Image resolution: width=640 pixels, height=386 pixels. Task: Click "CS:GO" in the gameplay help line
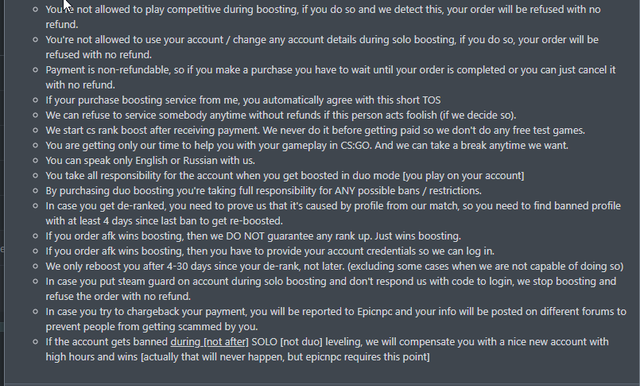coord(355,145)
